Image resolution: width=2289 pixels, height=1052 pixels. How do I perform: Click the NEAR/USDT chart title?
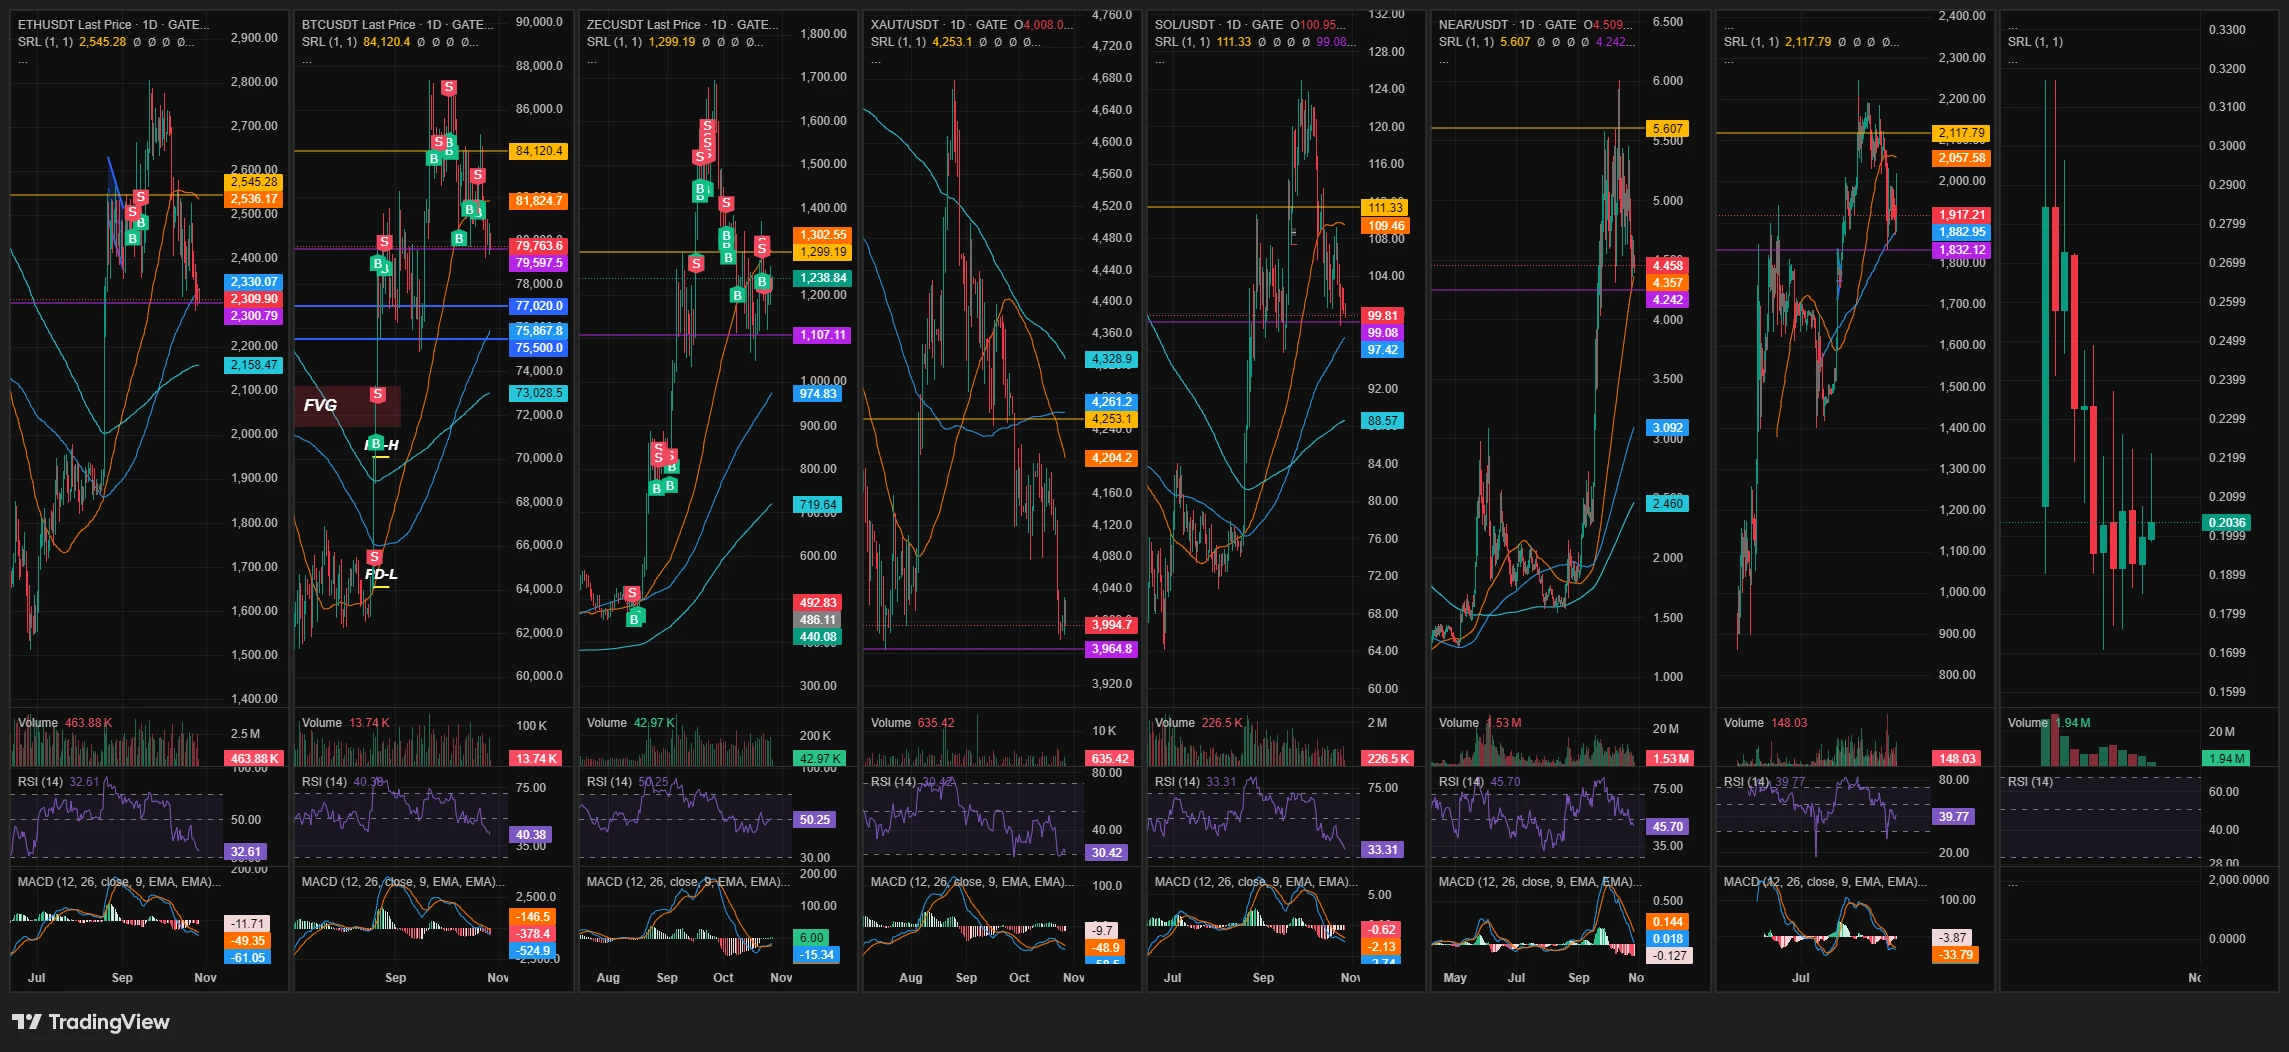tap(1507, 25)
